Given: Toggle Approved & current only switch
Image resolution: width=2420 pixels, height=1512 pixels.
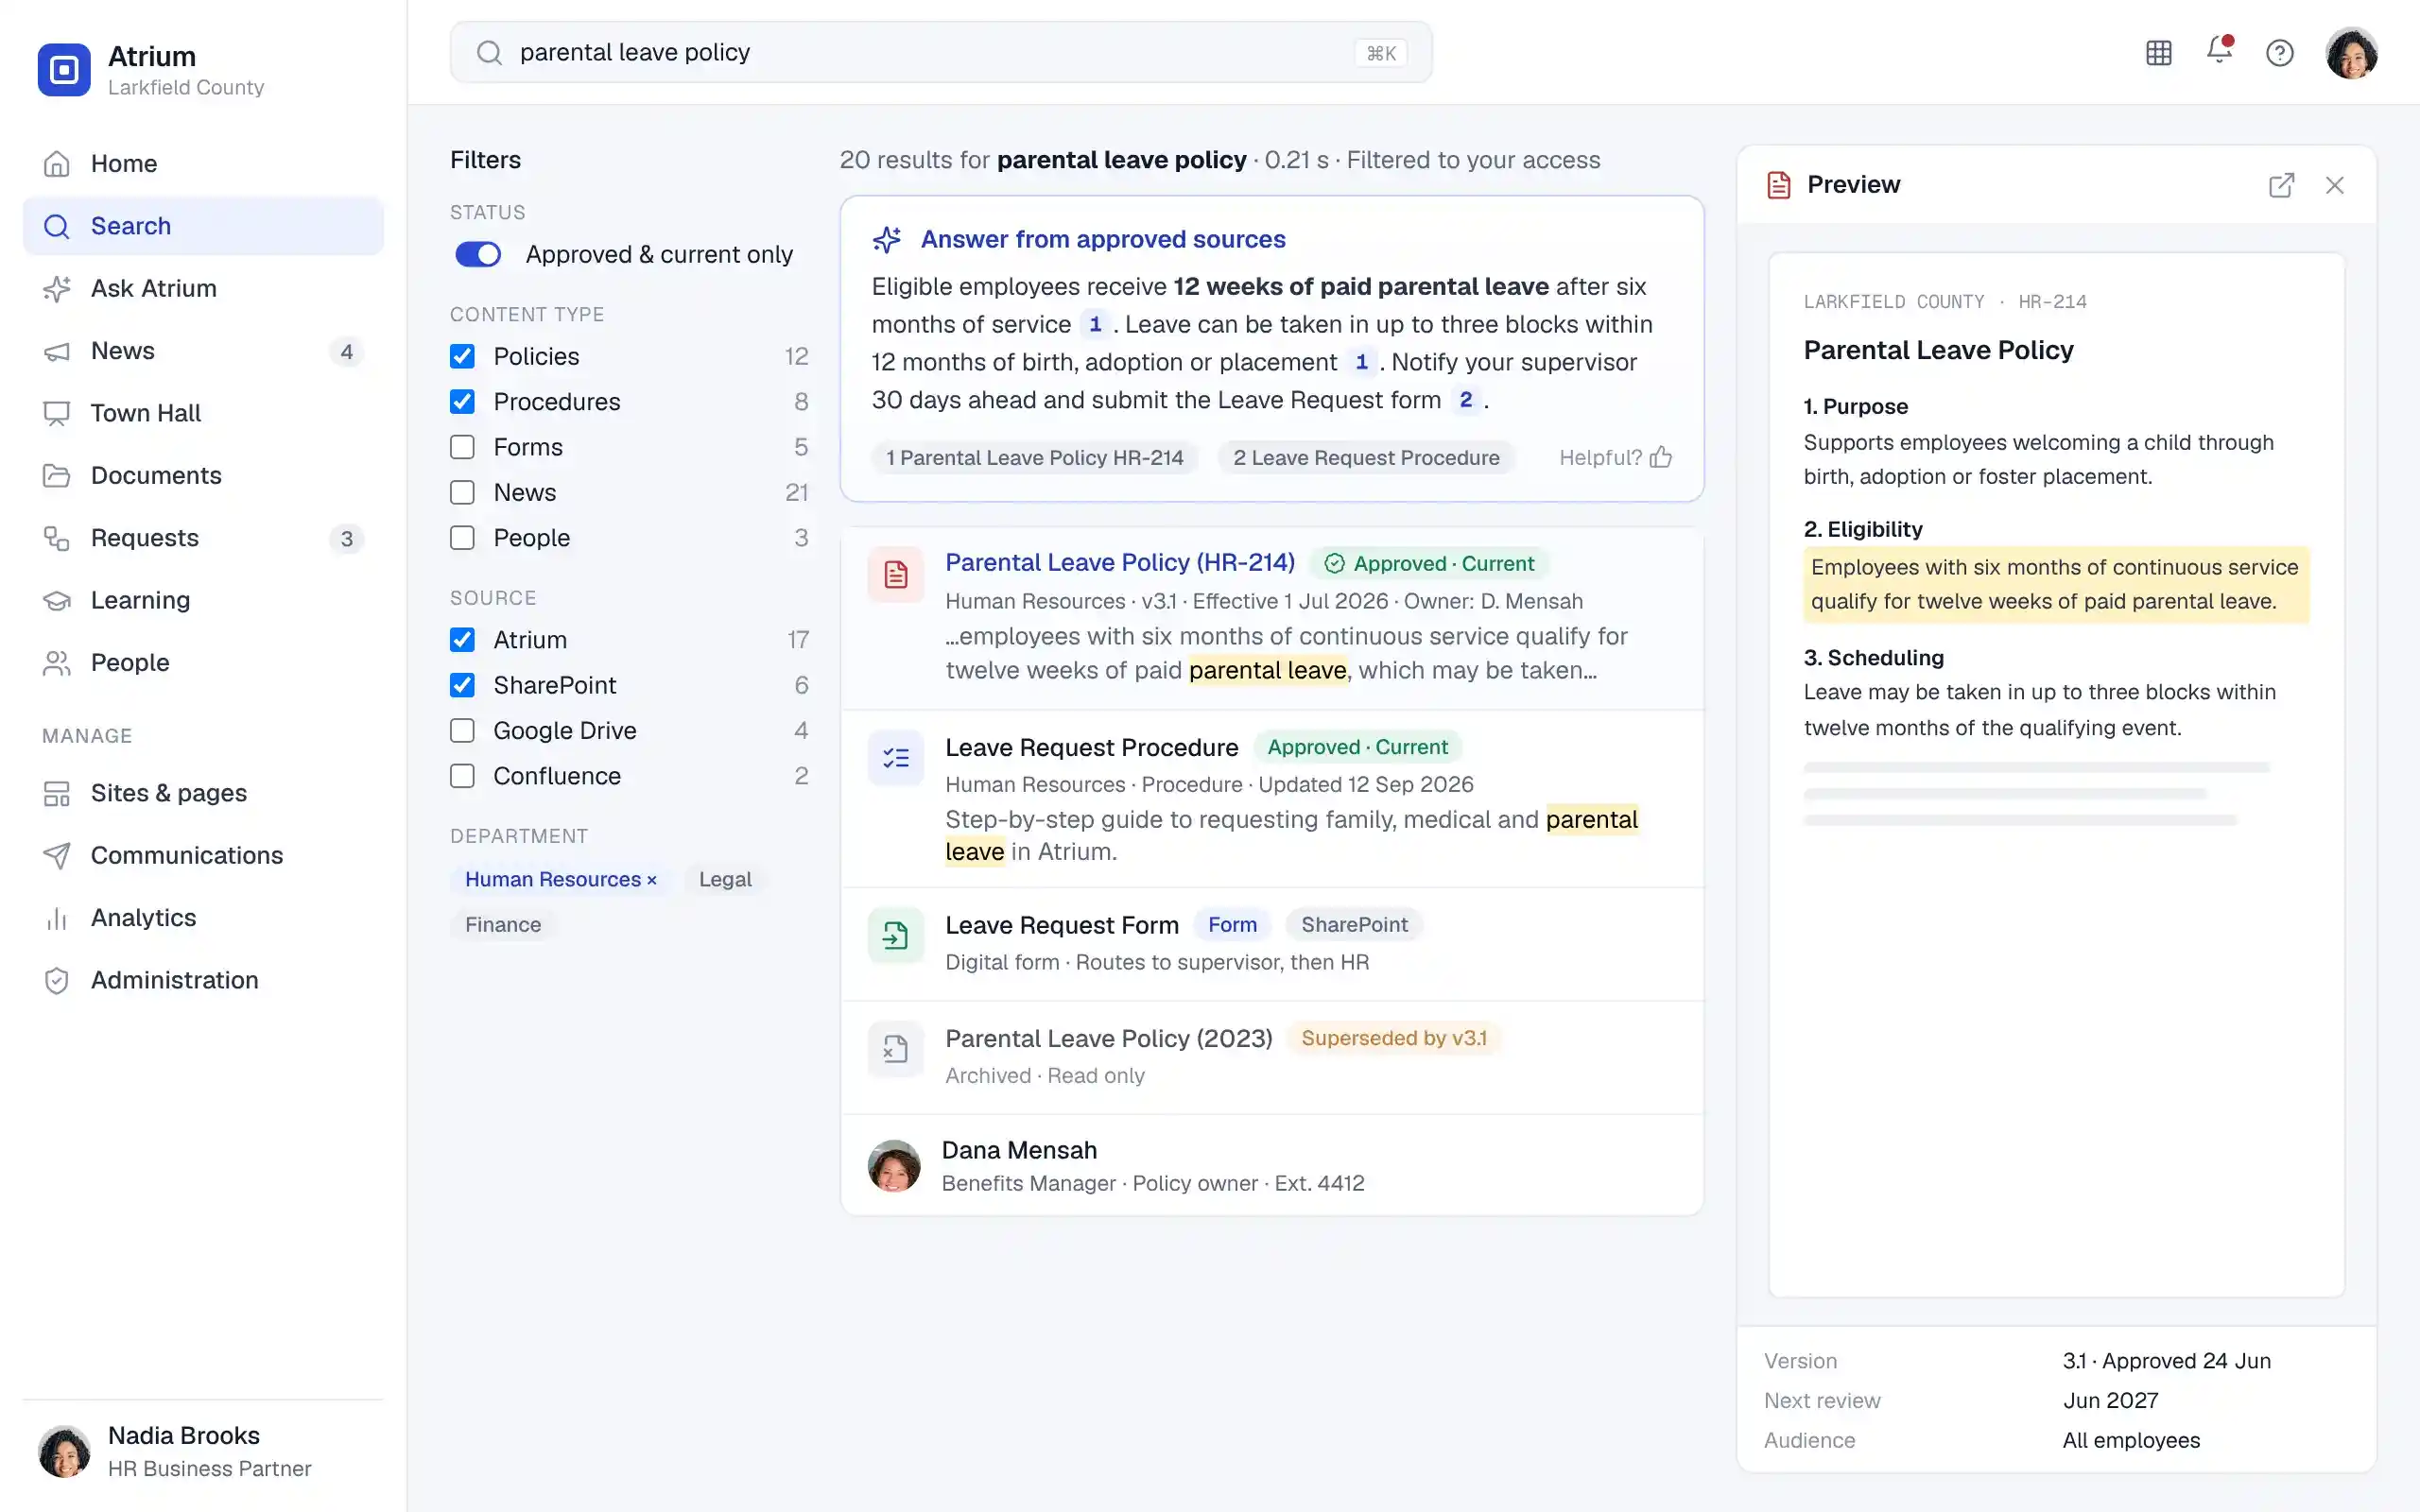Looking at the screenshot, I should 478,254.
